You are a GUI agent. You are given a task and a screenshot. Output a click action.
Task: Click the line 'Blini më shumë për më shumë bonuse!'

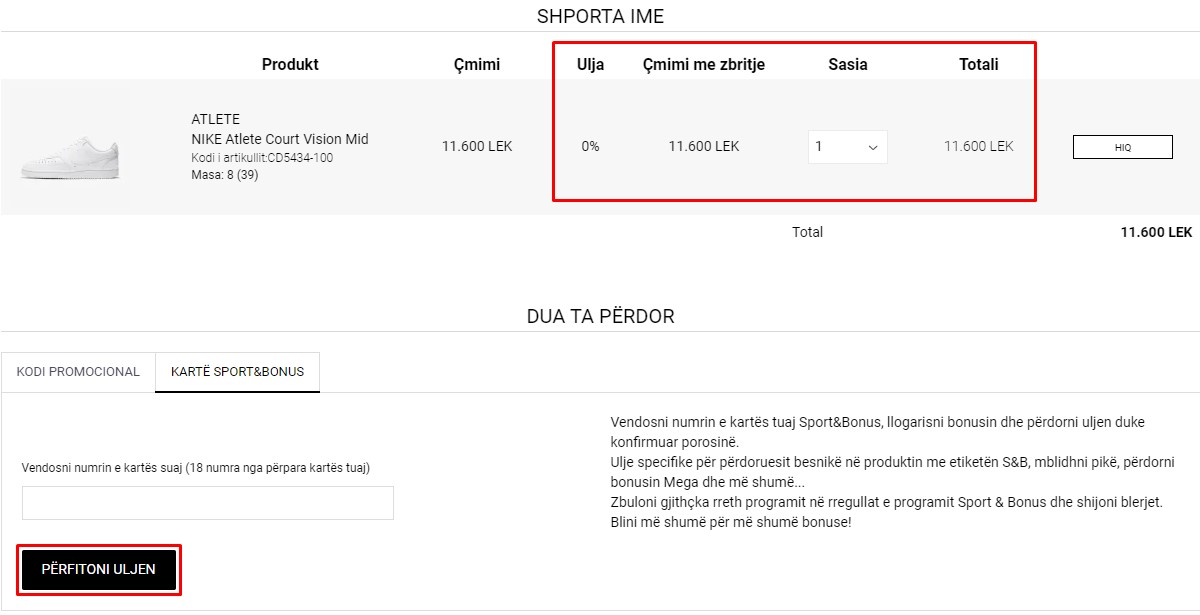coord(731,522)
